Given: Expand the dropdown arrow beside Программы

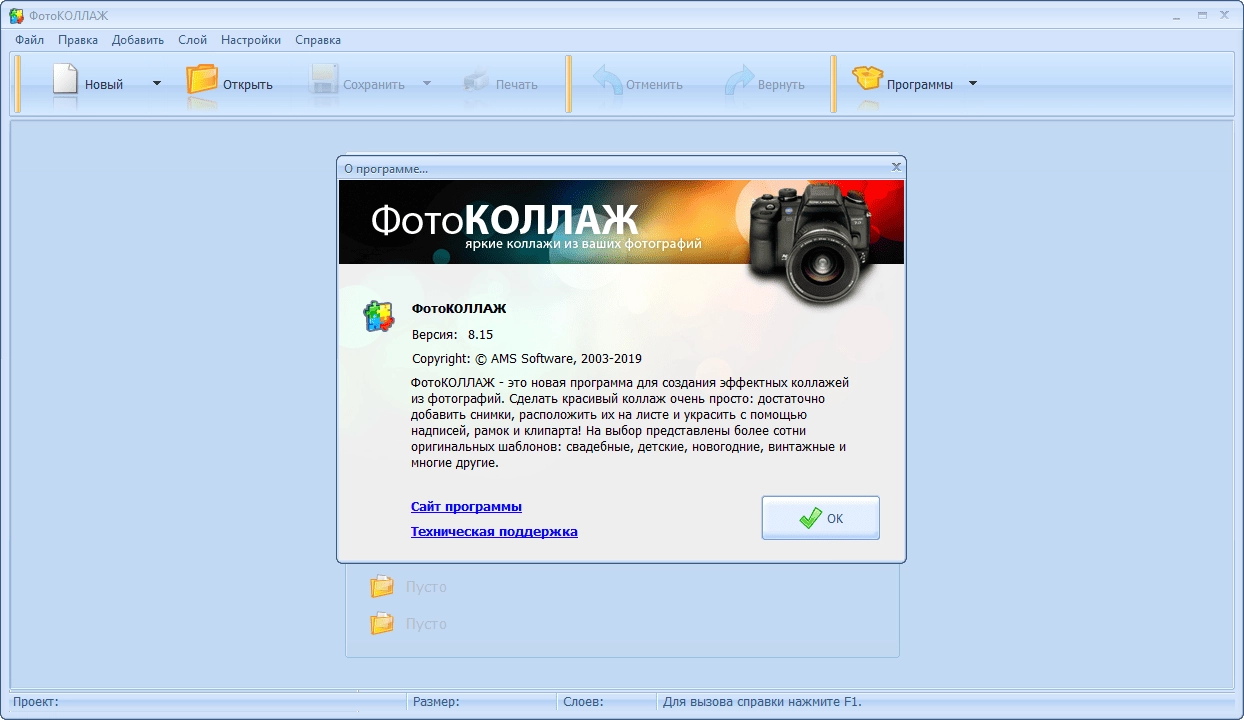Looking at the screenshot, I should 973,83.
